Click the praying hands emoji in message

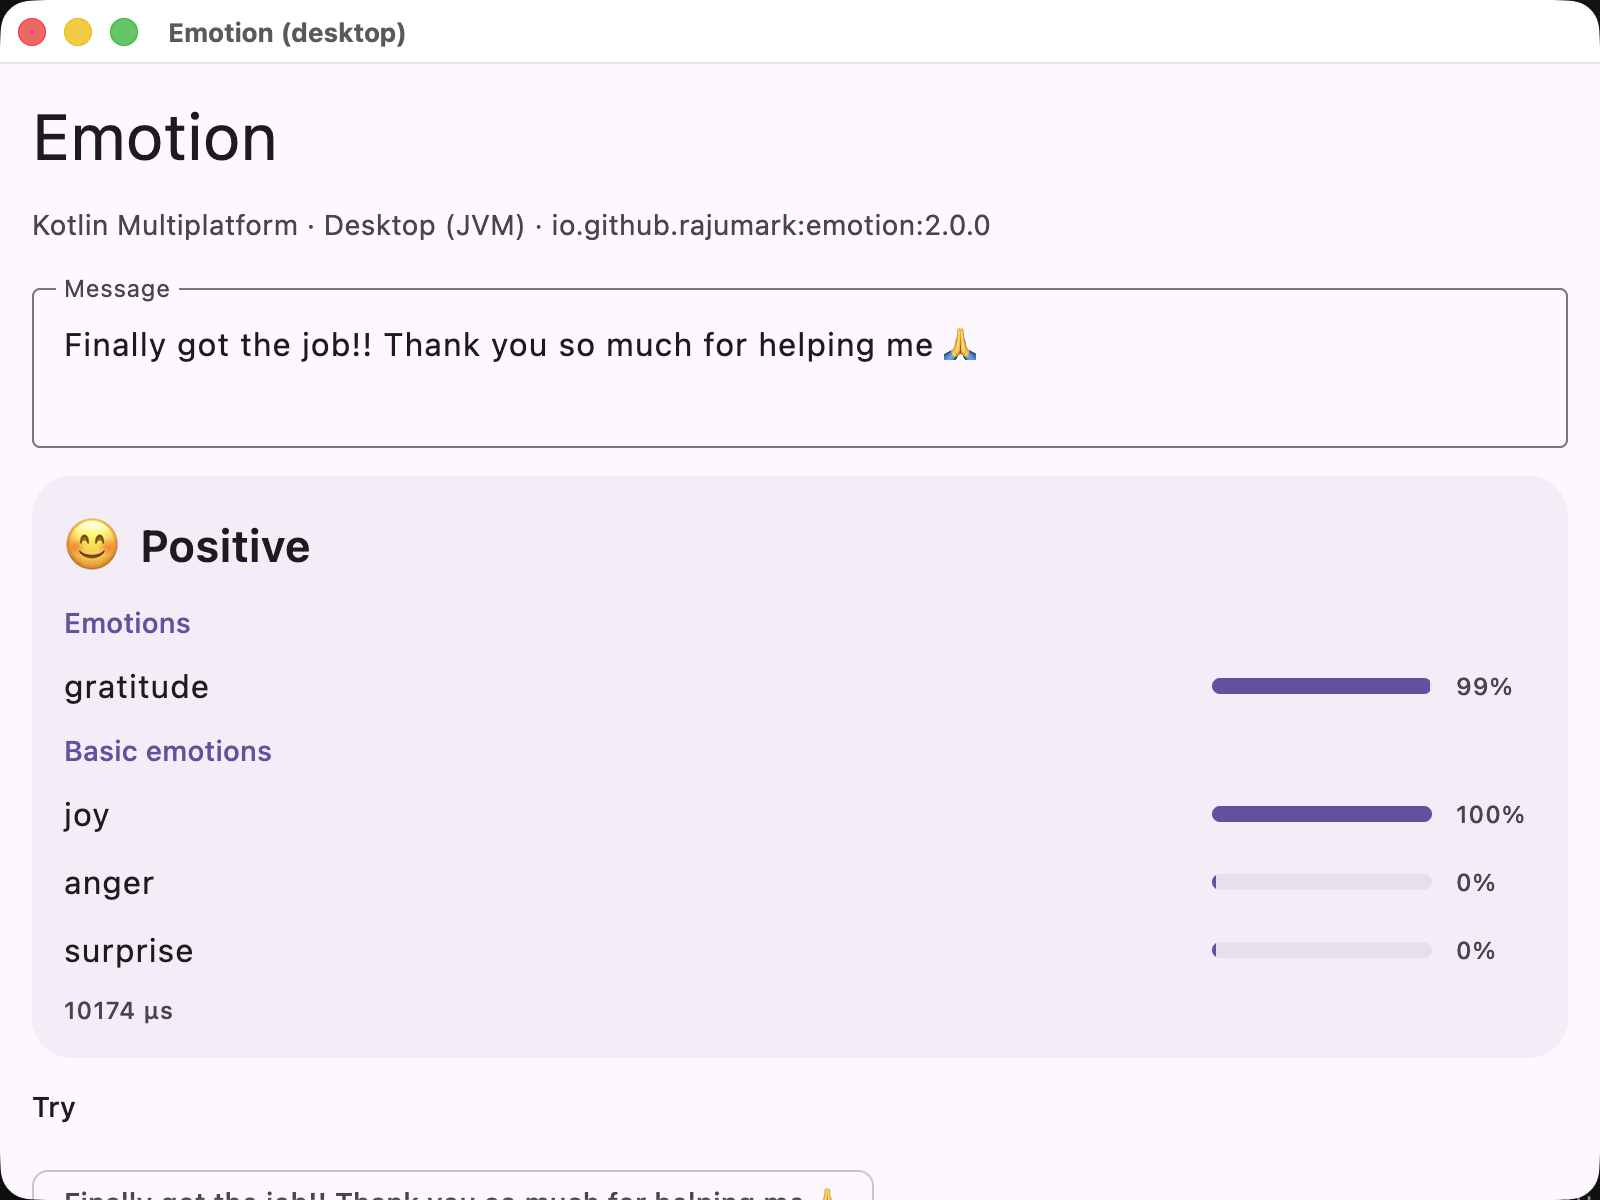pyautogui.click(x=960, y=344)
